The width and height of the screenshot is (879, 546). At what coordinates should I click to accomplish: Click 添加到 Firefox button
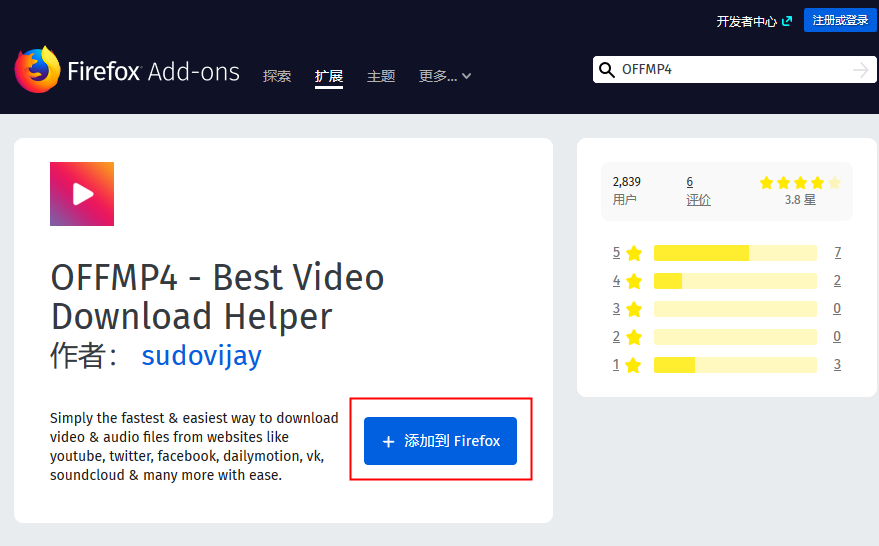440,441
